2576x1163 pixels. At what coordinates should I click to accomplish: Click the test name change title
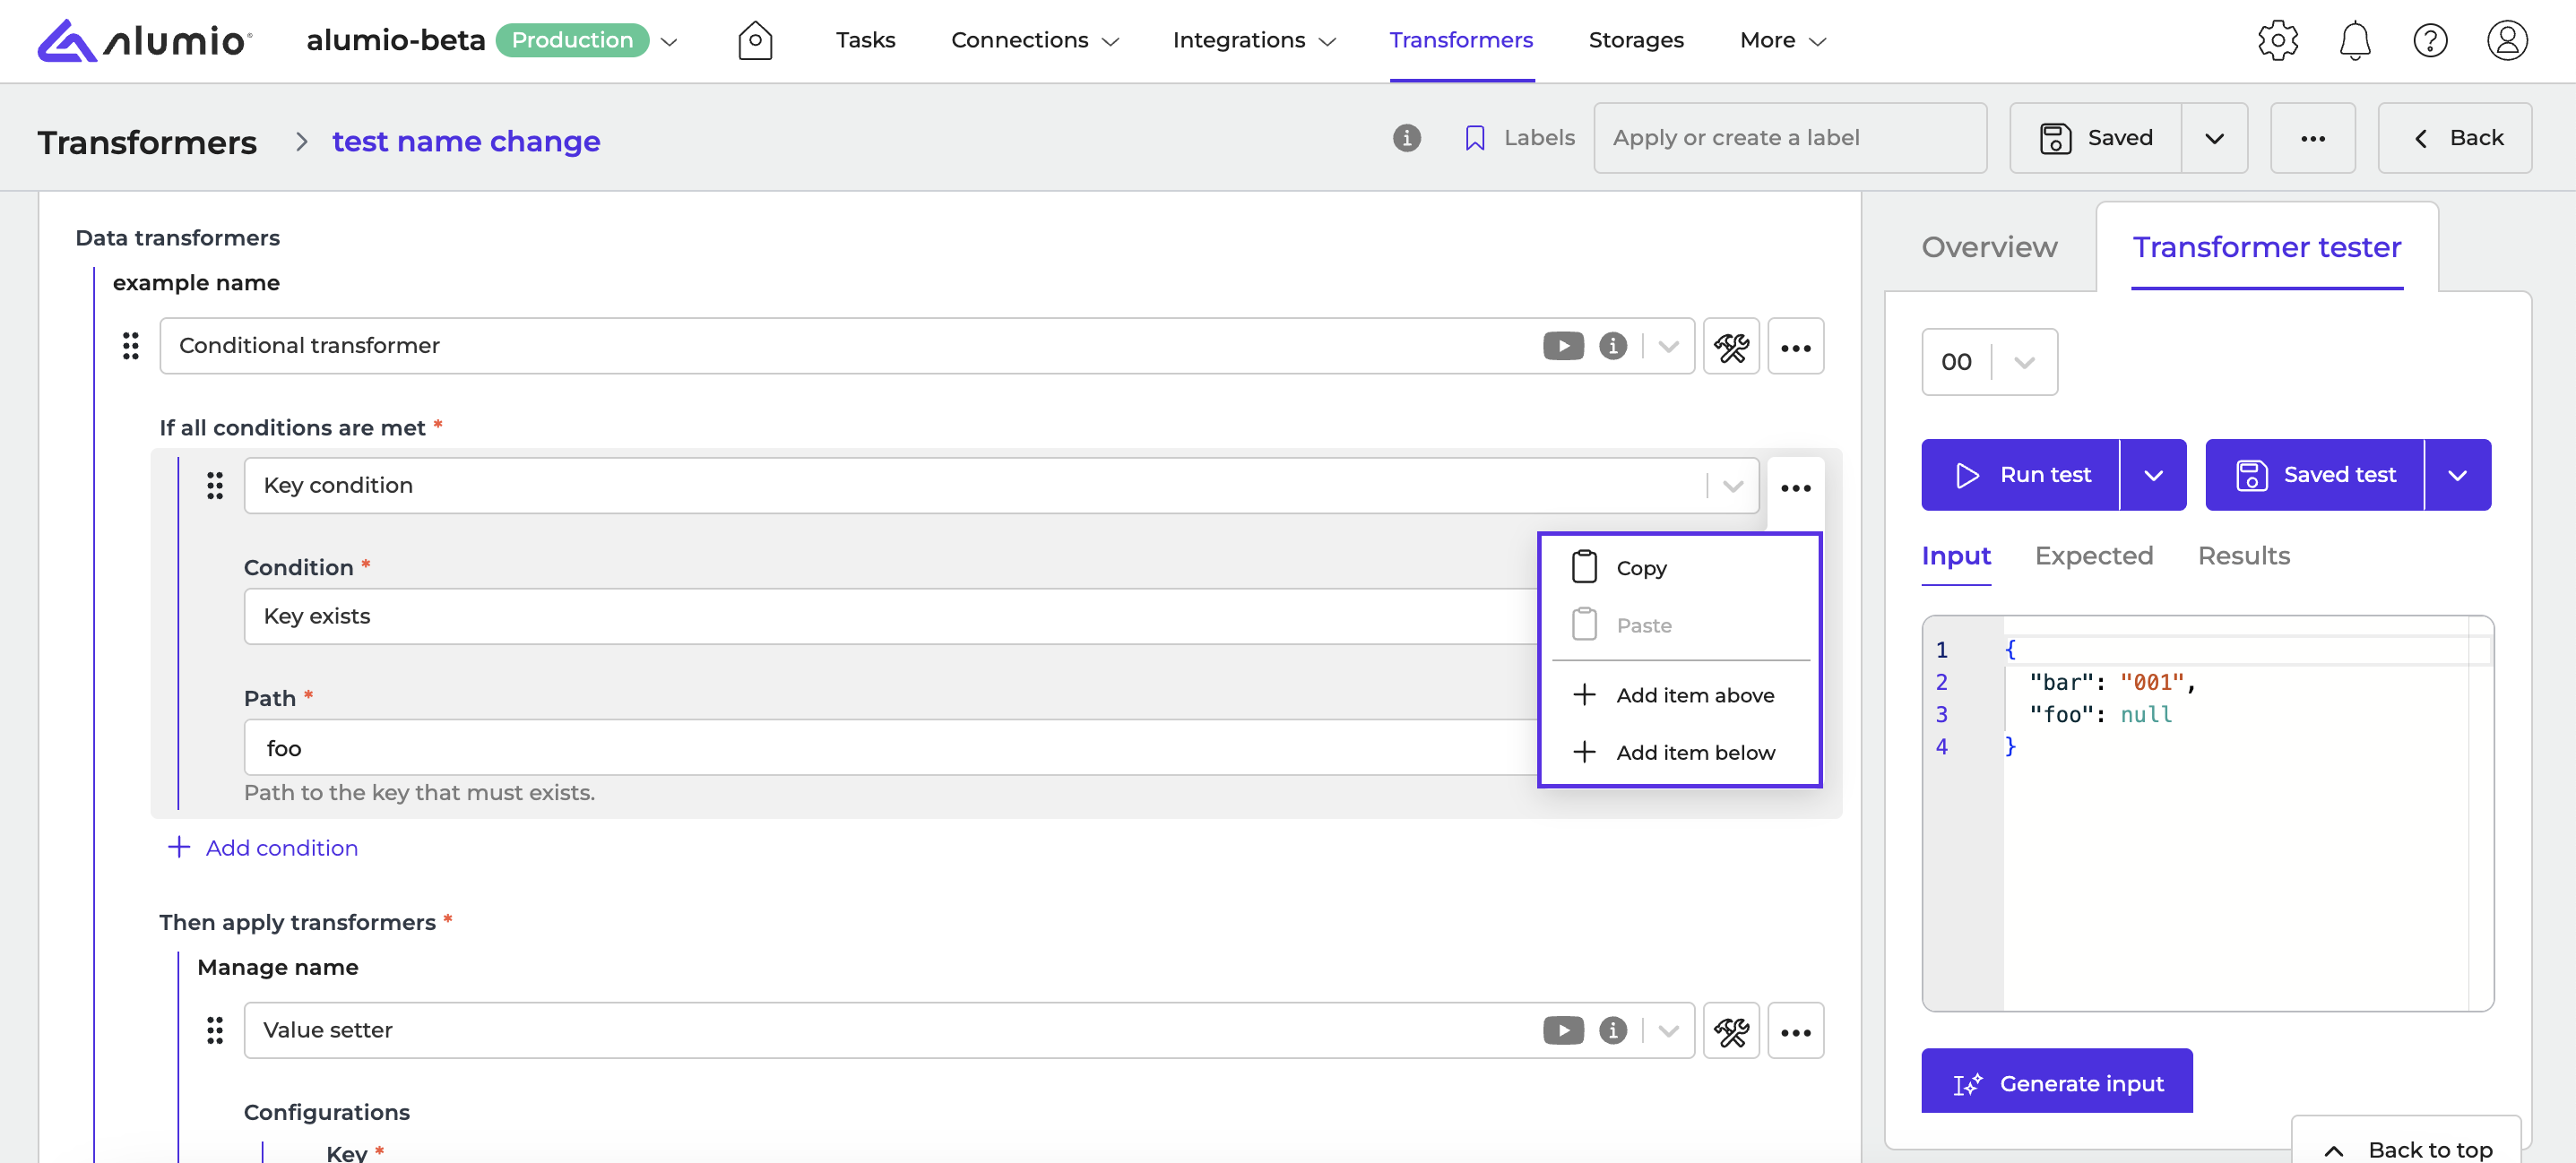pyautogui.click(x=466, y=142)
